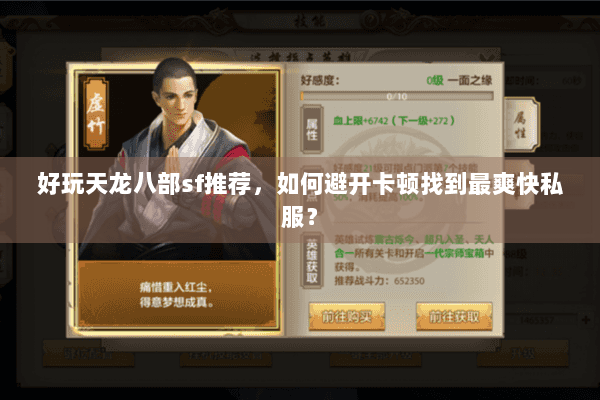Click the 虚竹 character portrait
The width and height of the screenshot is (600, 400).
coord(177,161)
